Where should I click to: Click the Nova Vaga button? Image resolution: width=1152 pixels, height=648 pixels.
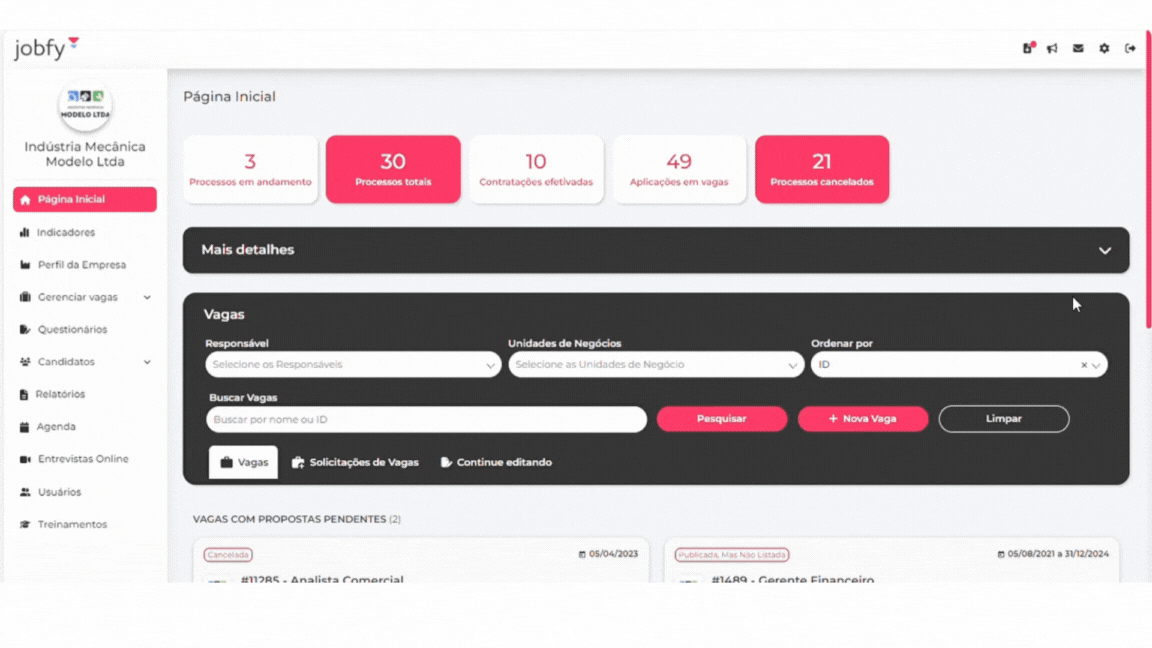click(x=862, y=419)
